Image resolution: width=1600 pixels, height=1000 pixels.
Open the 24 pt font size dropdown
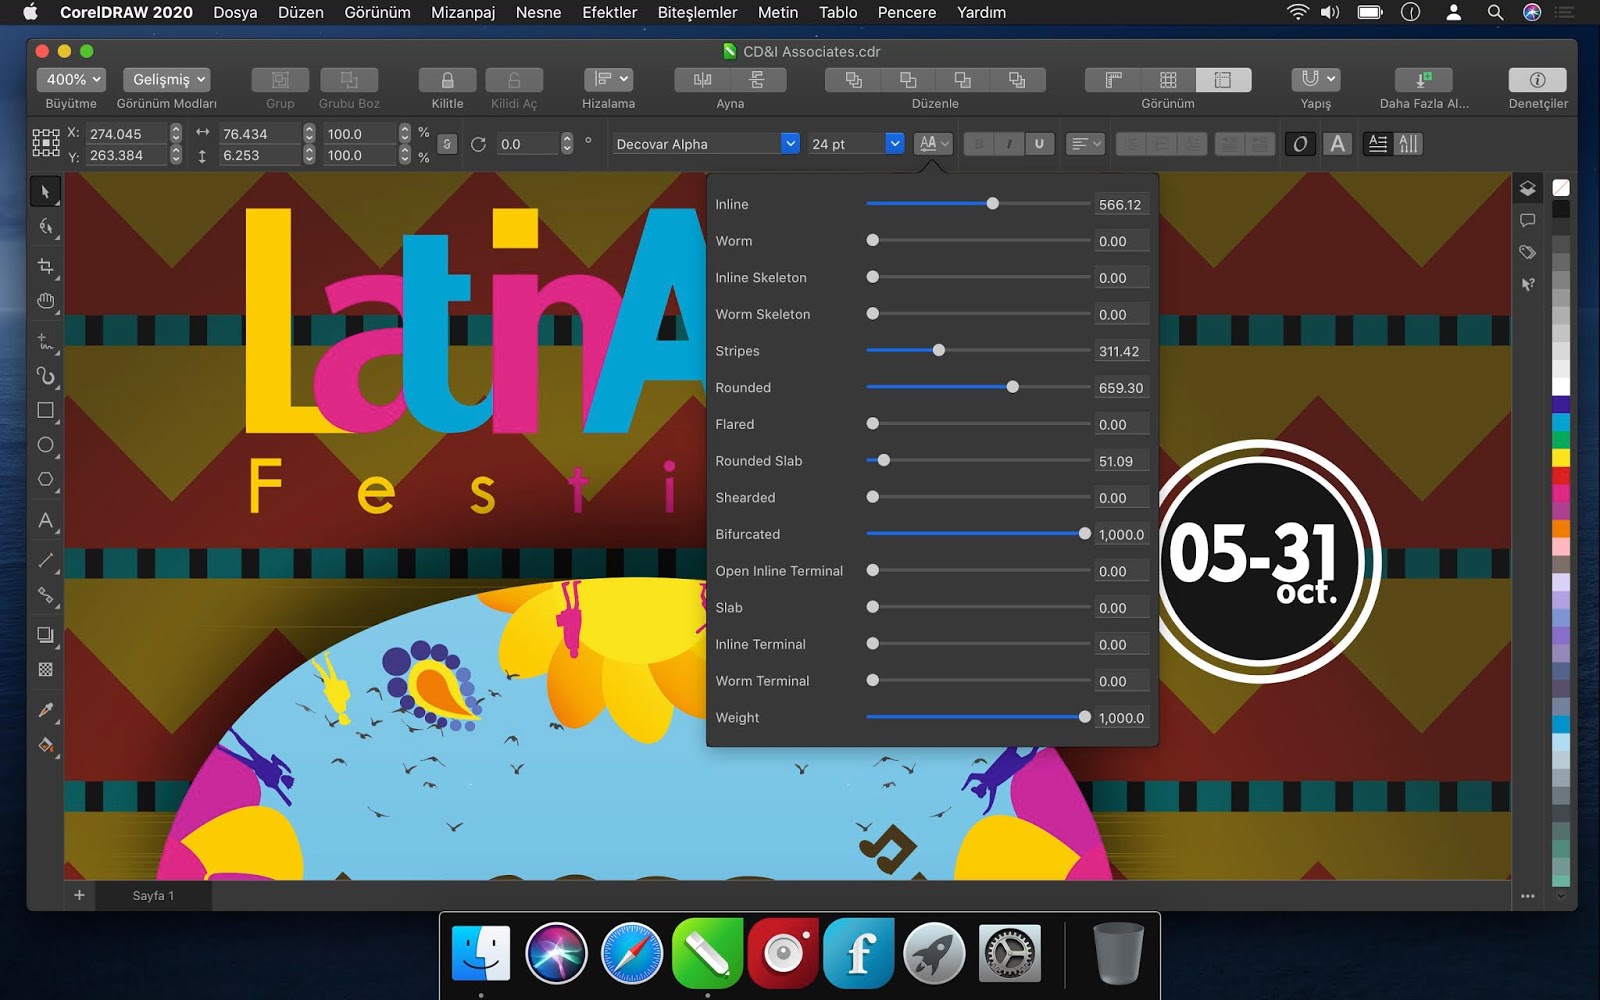894,144
